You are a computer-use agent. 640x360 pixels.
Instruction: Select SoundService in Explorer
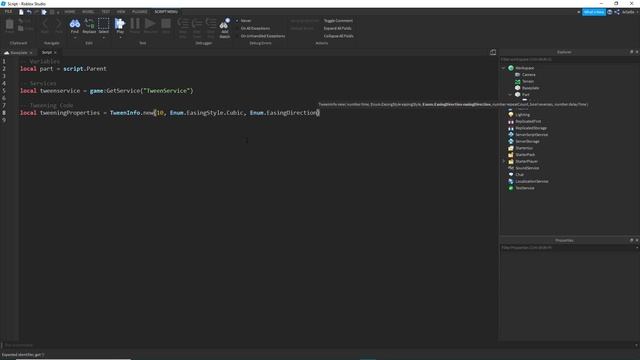pyautogui.click(x=527, y=168)
